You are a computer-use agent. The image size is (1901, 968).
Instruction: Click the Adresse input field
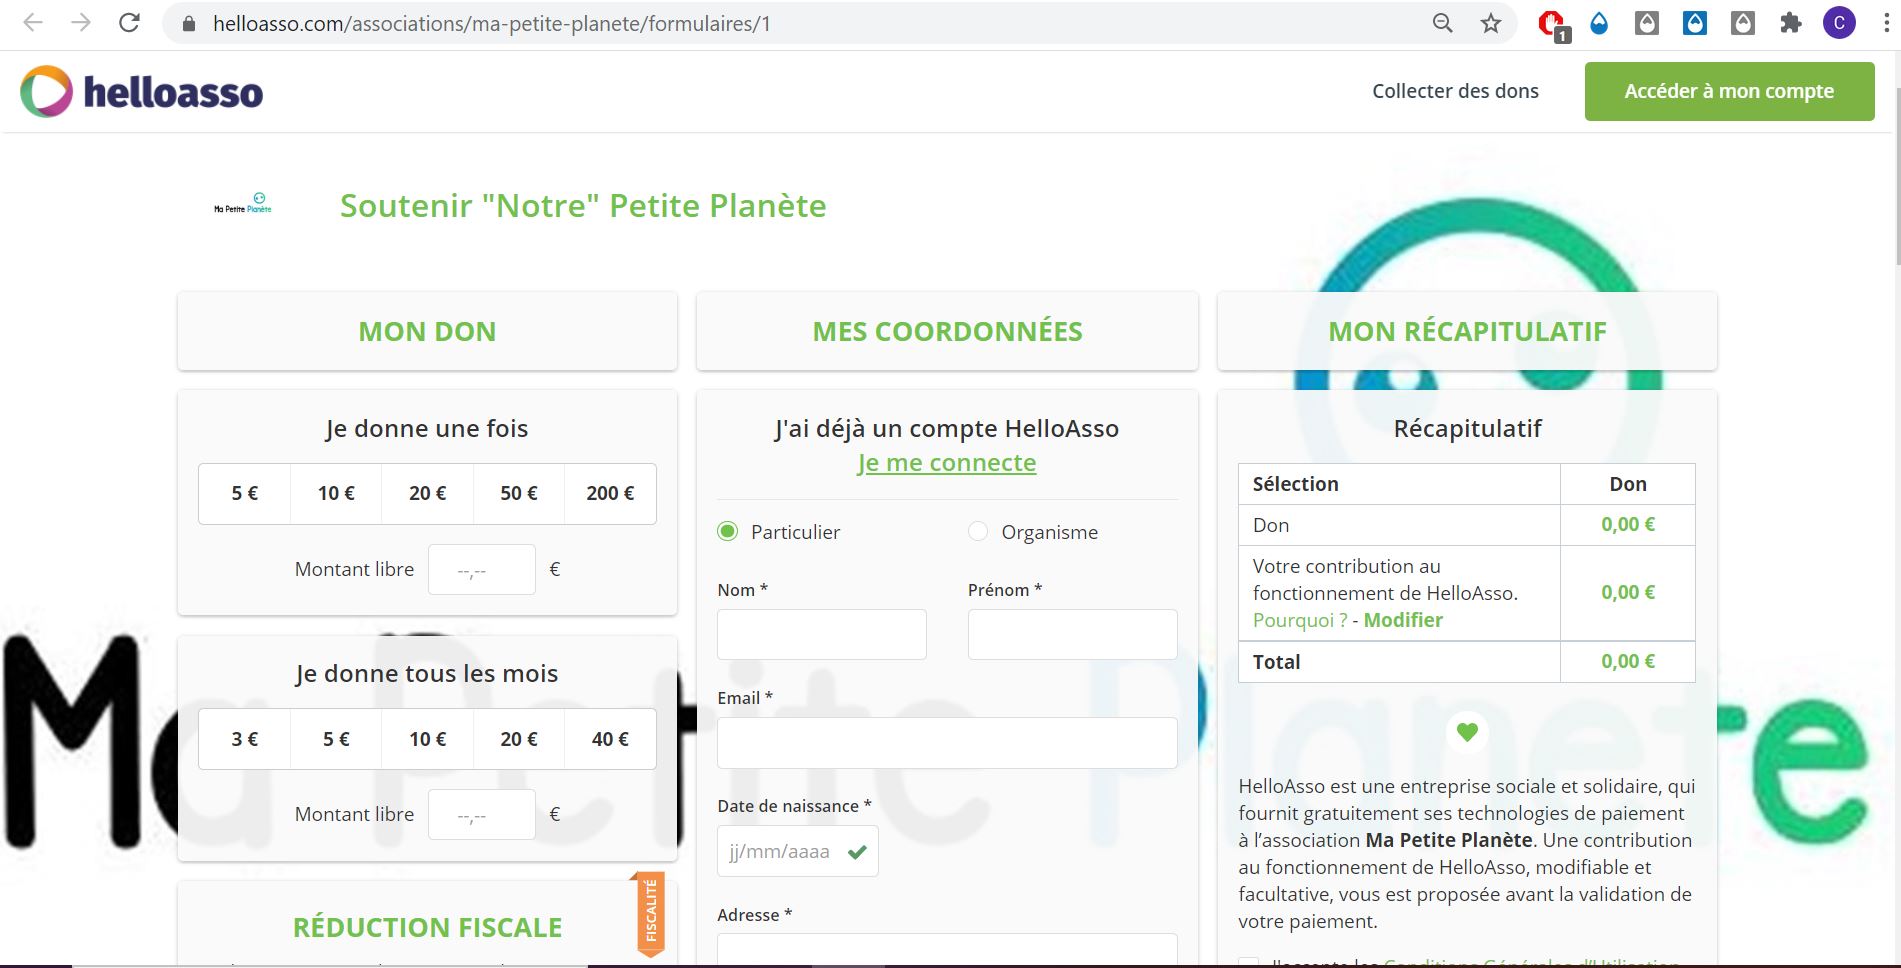(947, 949)
